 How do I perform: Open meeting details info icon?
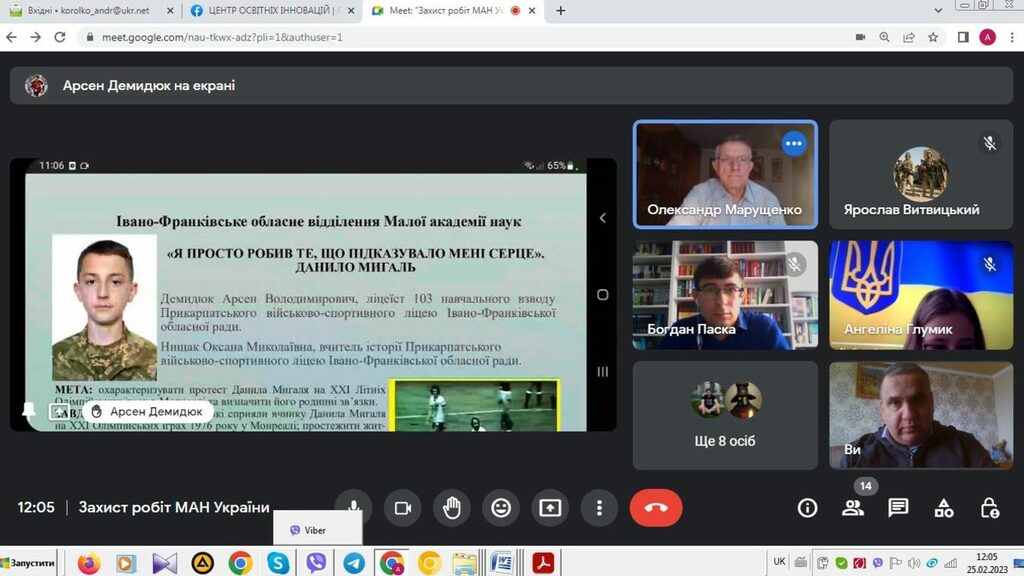pyautogui.click(x=807, y=508)
